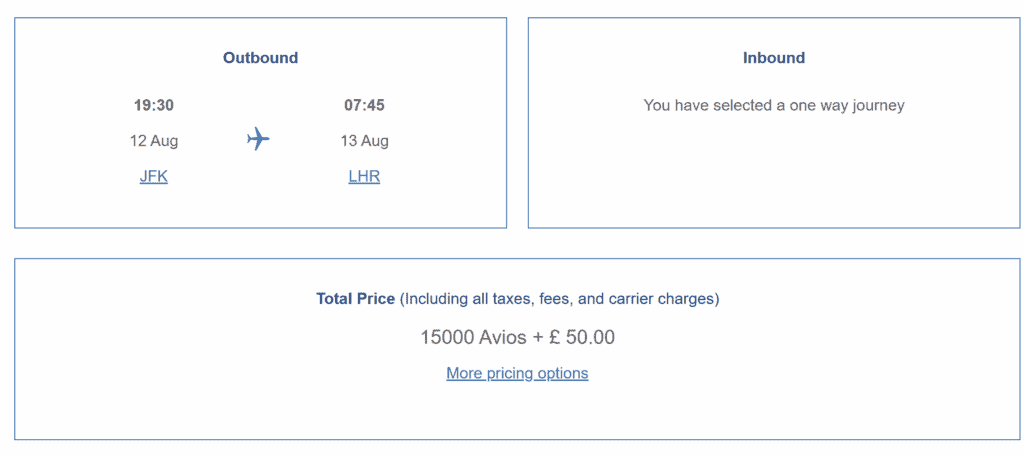Click the airplane icon between flight times
Image resolution: width=1024 pixels, height=455 pixels.
259,139
